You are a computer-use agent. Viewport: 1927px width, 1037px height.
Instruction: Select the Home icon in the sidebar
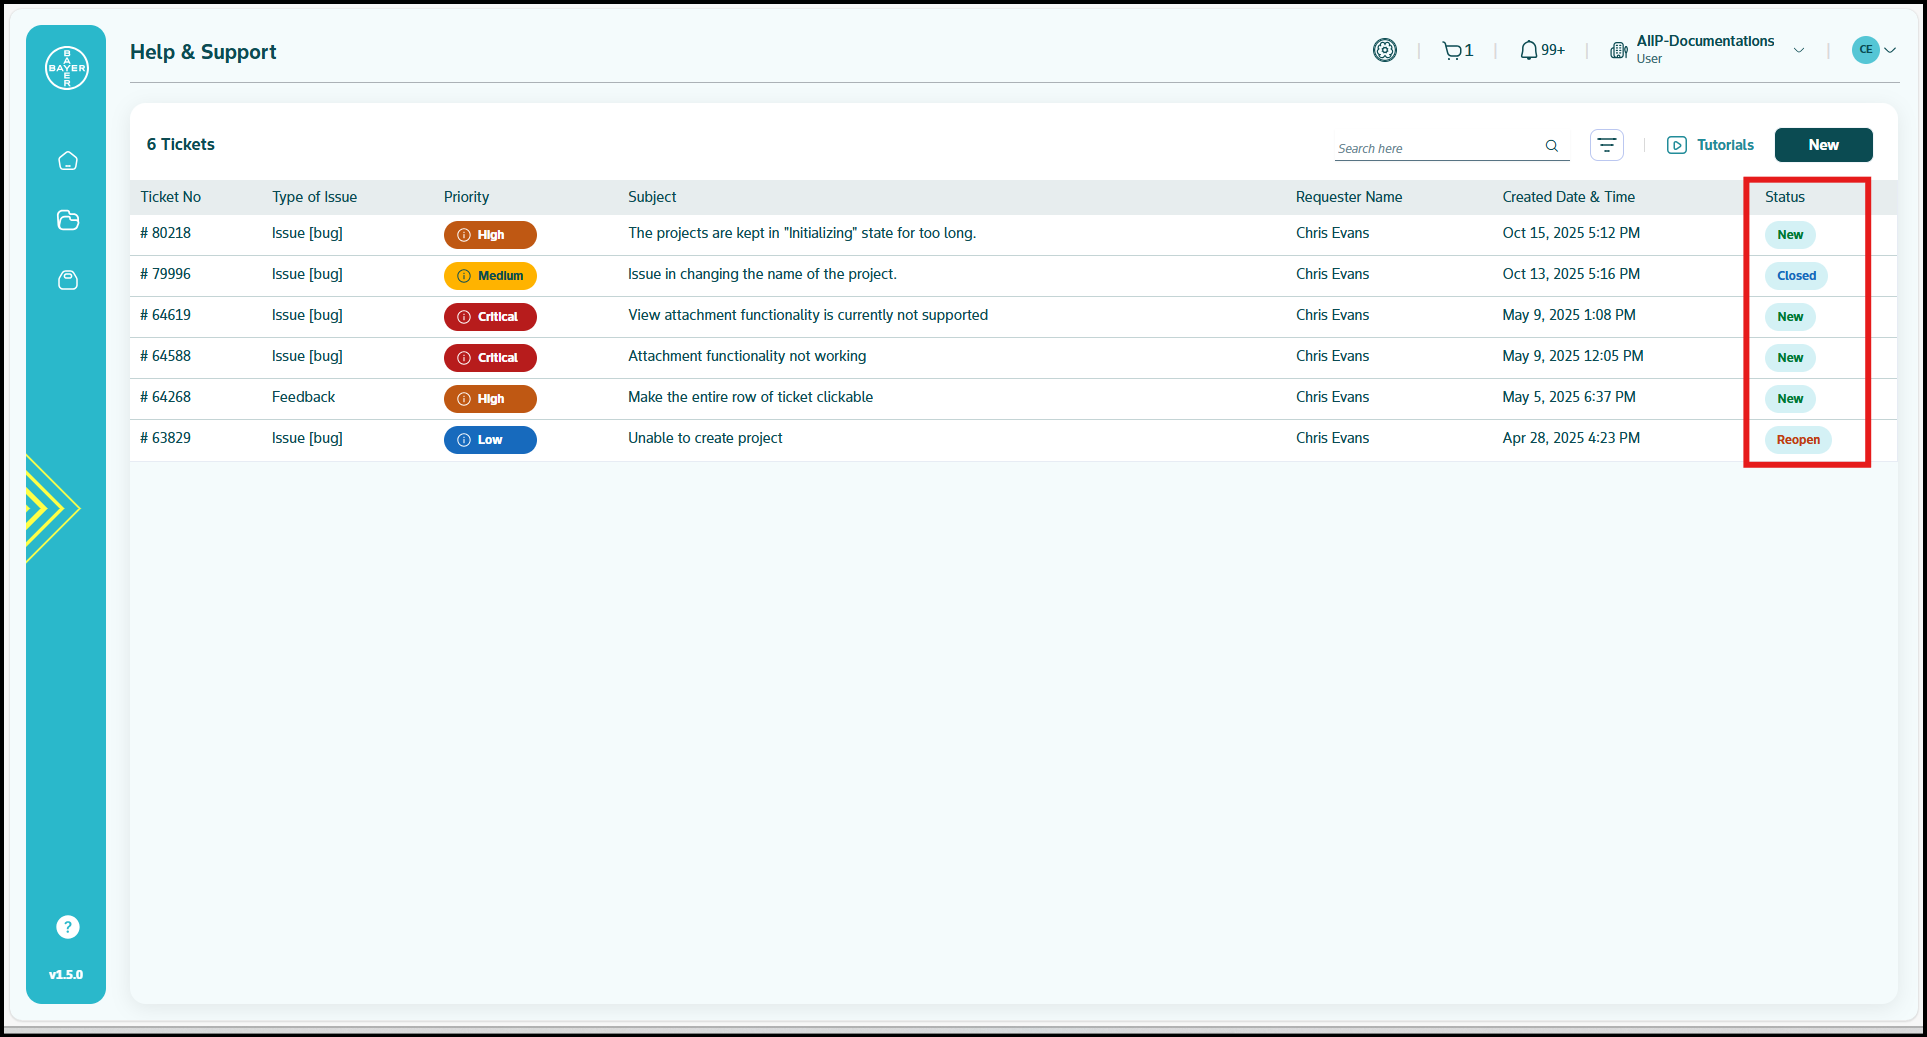[67, 160]
